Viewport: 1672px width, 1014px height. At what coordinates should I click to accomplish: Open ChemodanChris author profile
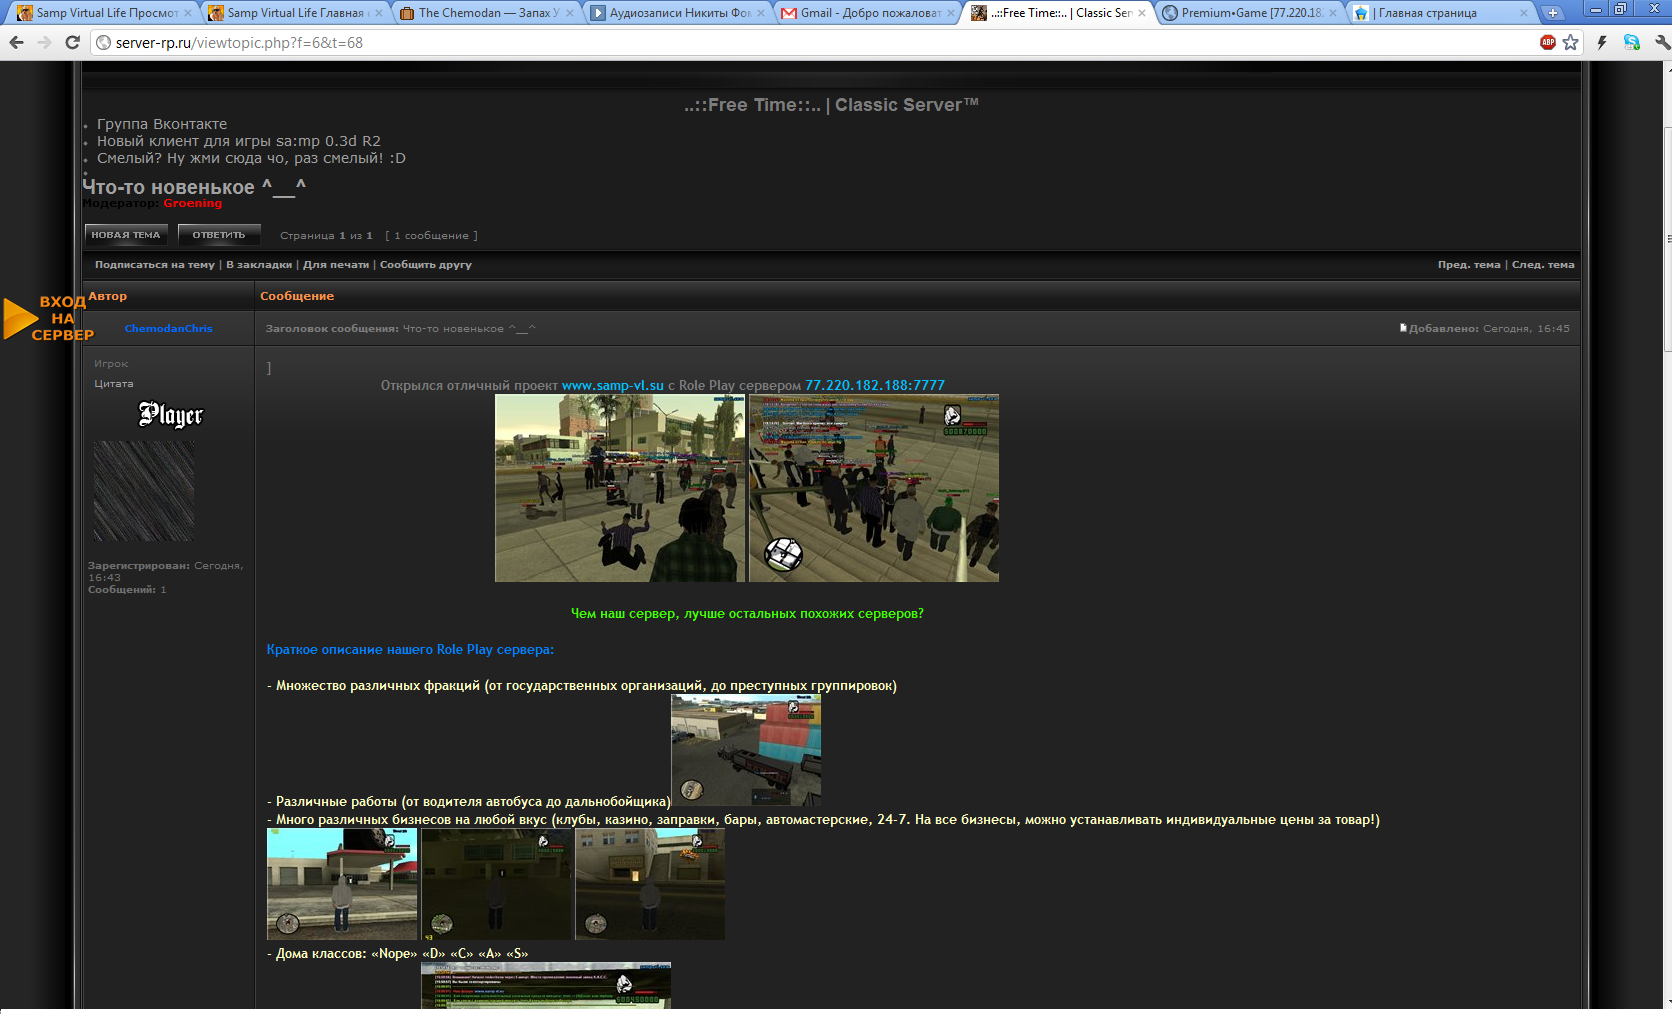coord(169,328)
